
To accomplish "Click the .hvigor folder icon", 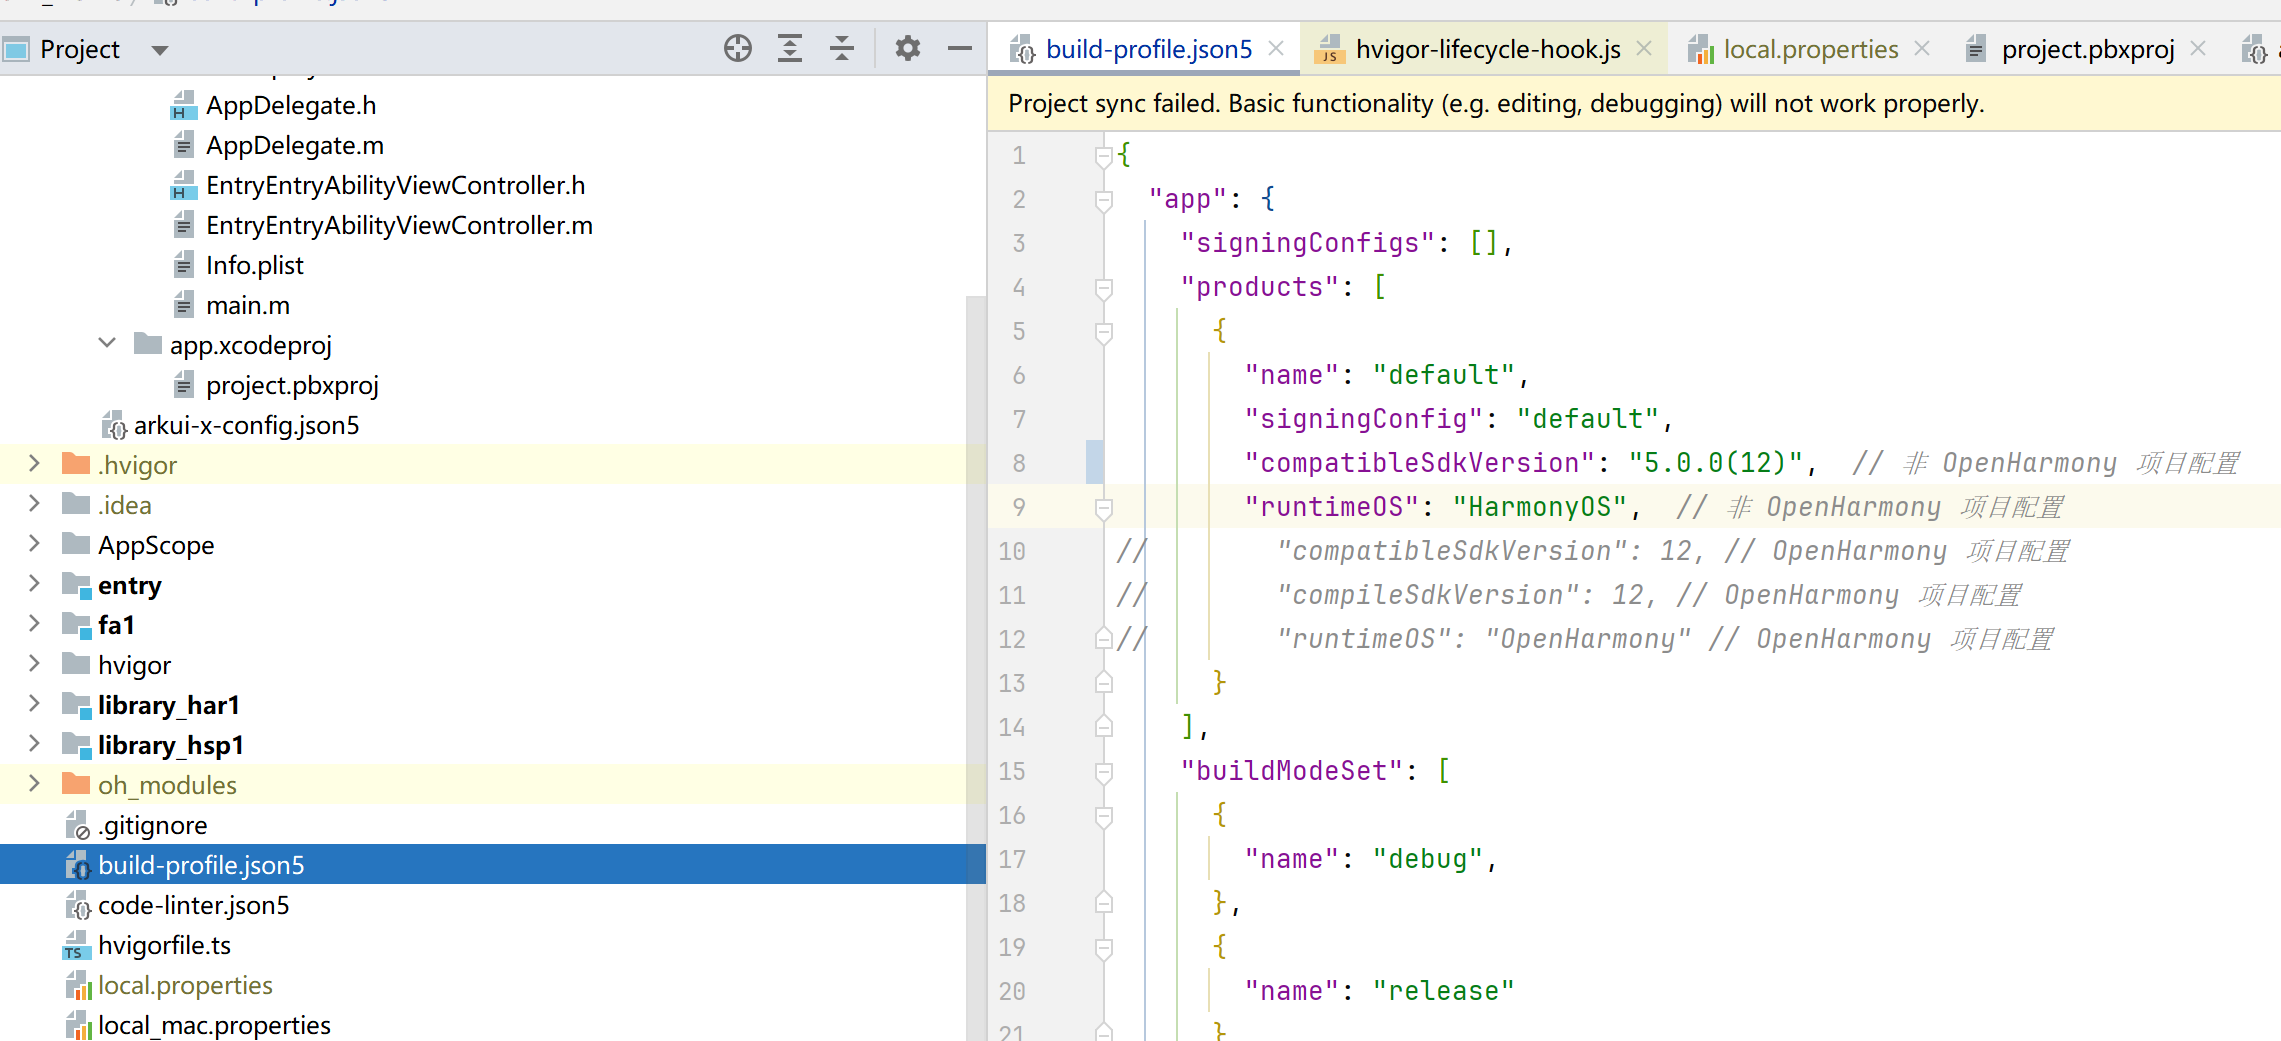I will [x=76, y=463].
